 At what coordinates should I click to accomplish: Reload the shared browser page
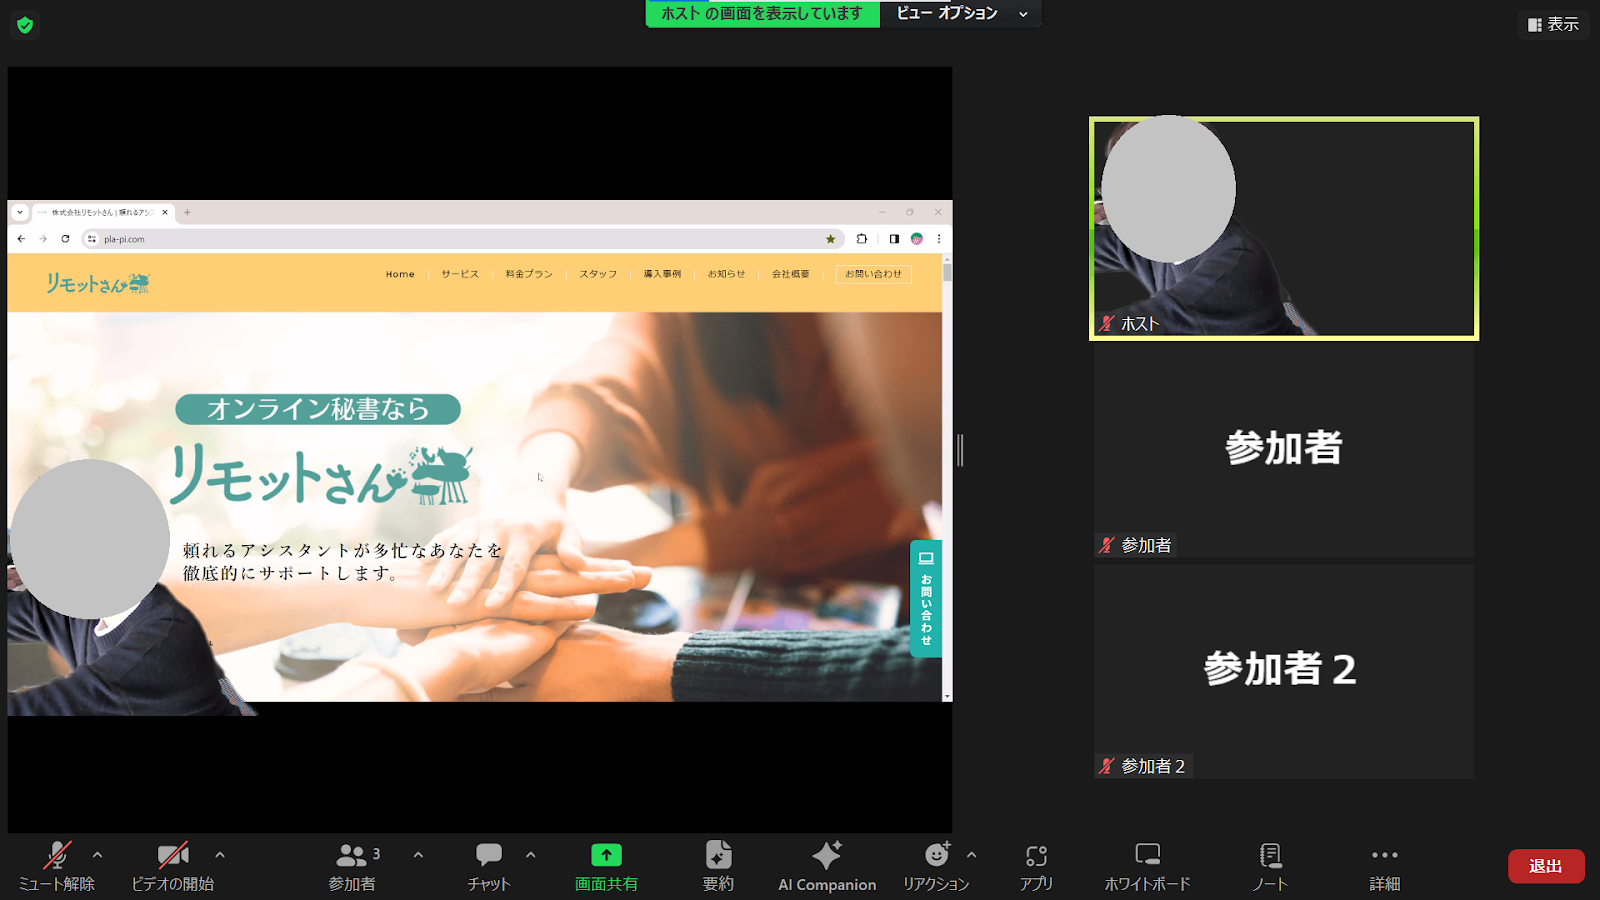click(65, 239)
